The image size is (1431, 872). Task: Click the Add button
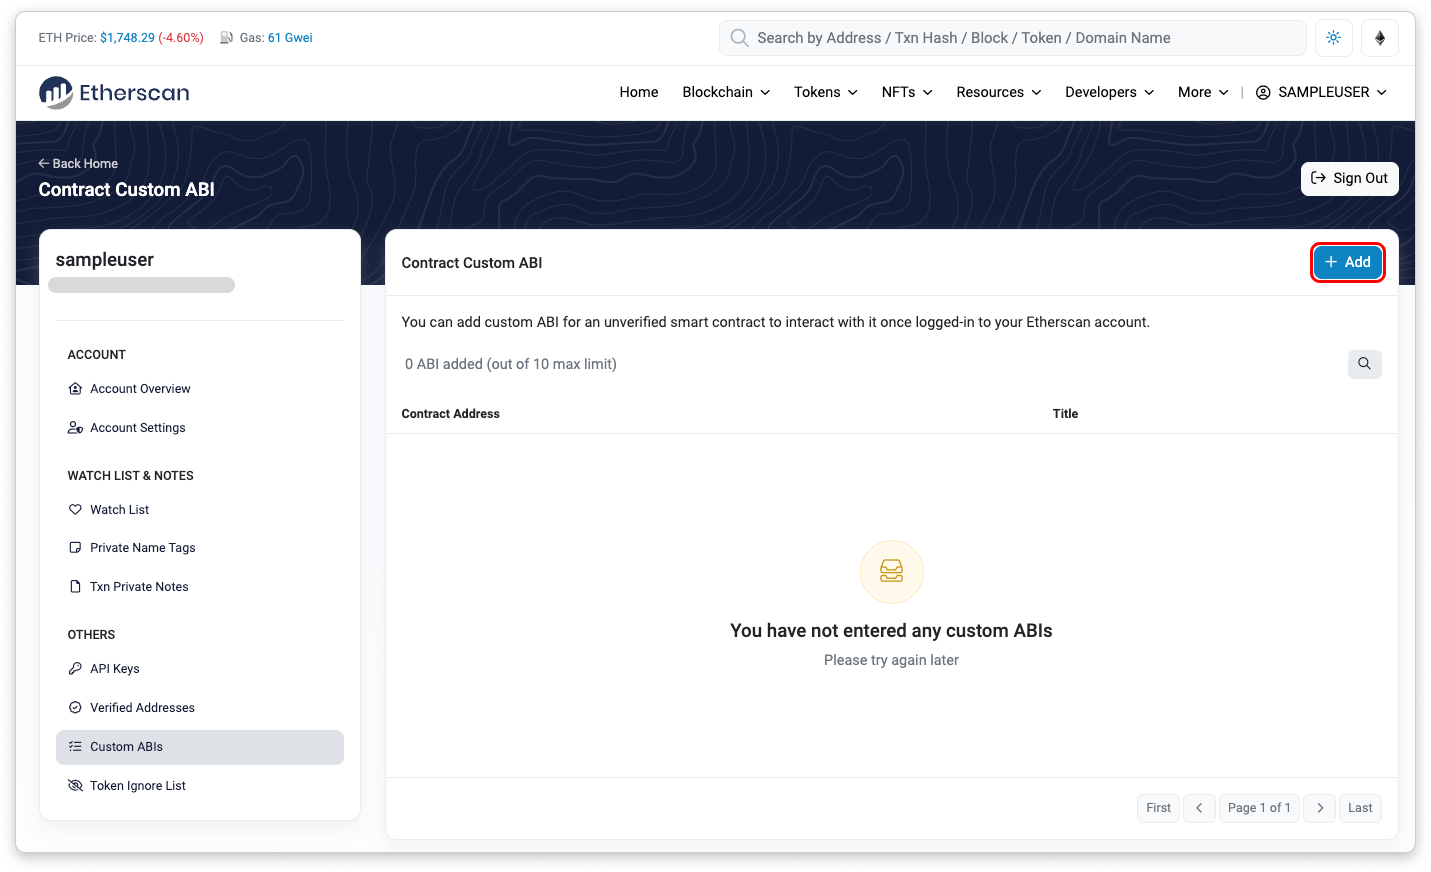click(x=1347, y=262)
